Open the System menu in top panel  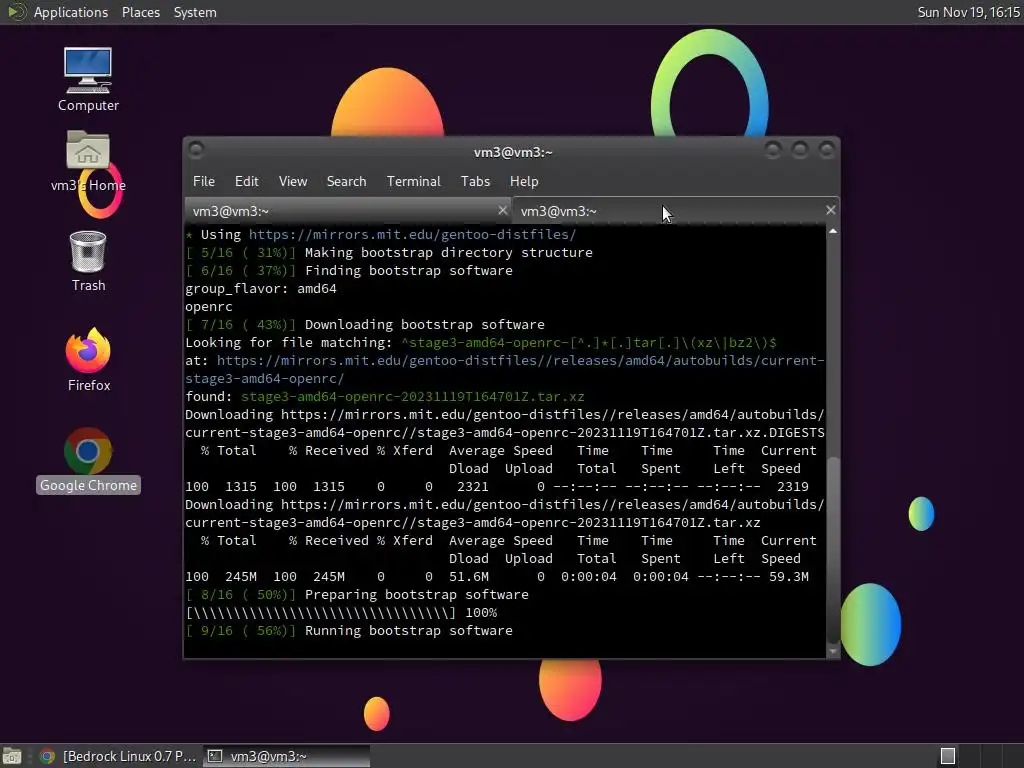coord(195,12)
